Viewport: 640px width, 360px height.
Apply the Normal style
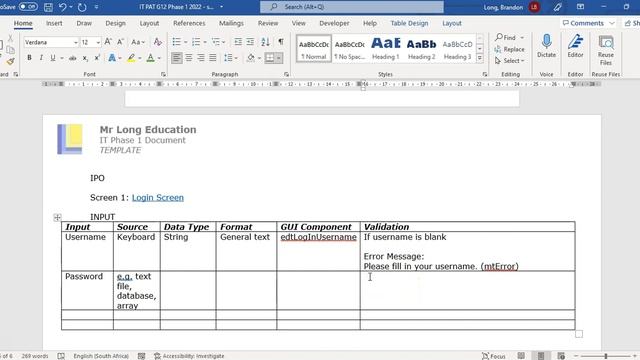click(313, 49)
